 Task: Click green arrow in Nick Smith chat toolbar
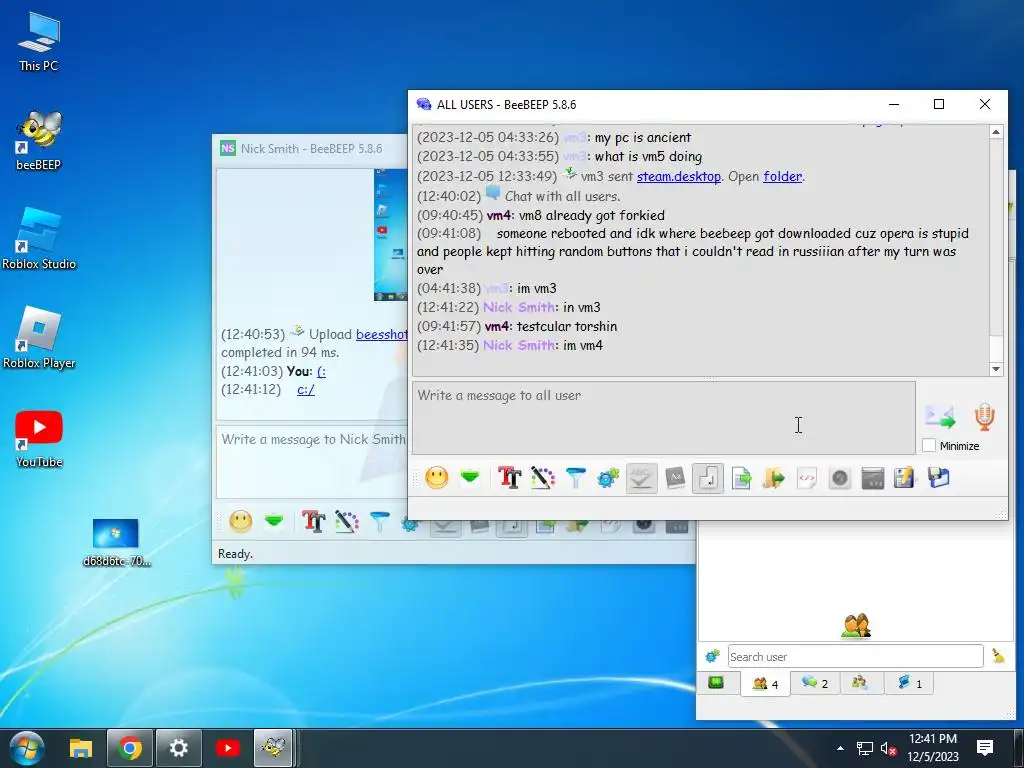274,521
